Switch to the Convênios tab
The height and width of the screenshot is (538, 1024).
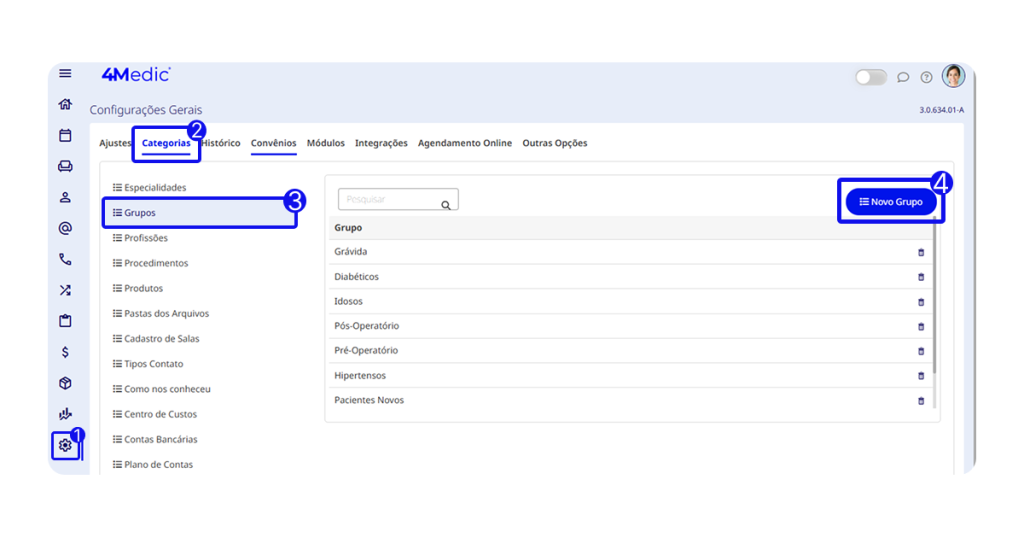click(273, 143)
